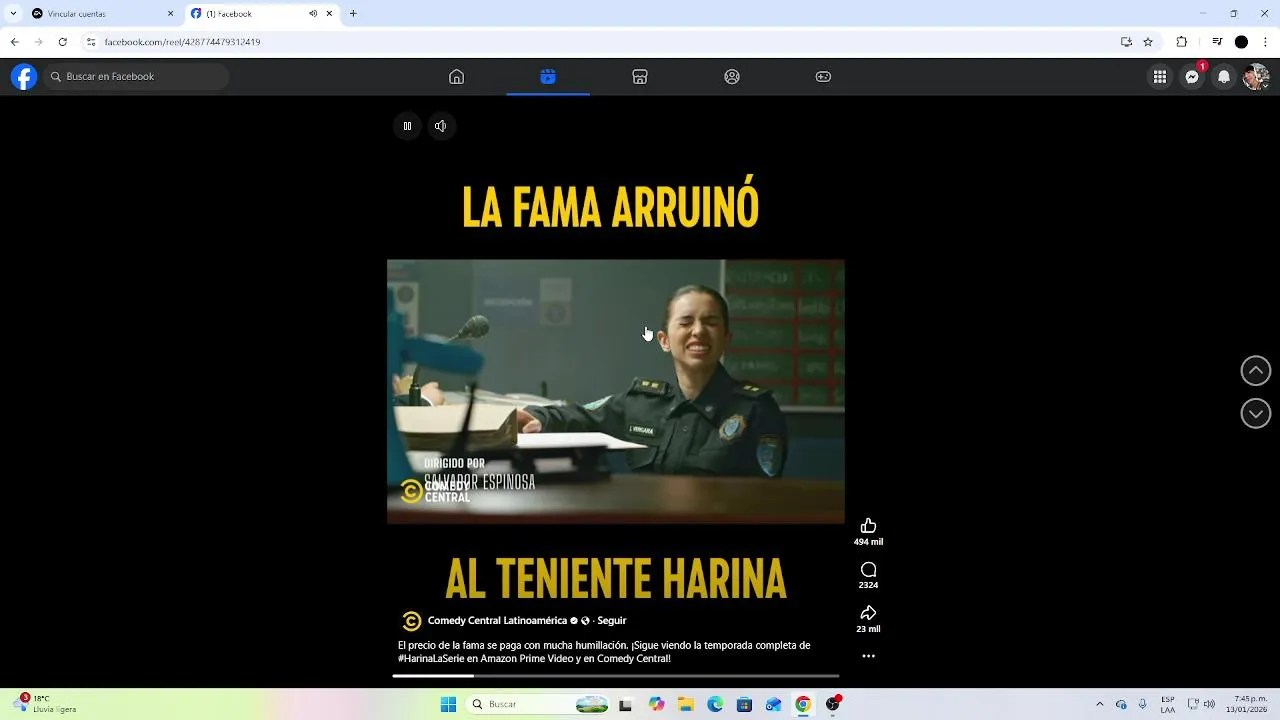
Task: Like the reel with thumbs-up icon
Action: tap(868, 526)
